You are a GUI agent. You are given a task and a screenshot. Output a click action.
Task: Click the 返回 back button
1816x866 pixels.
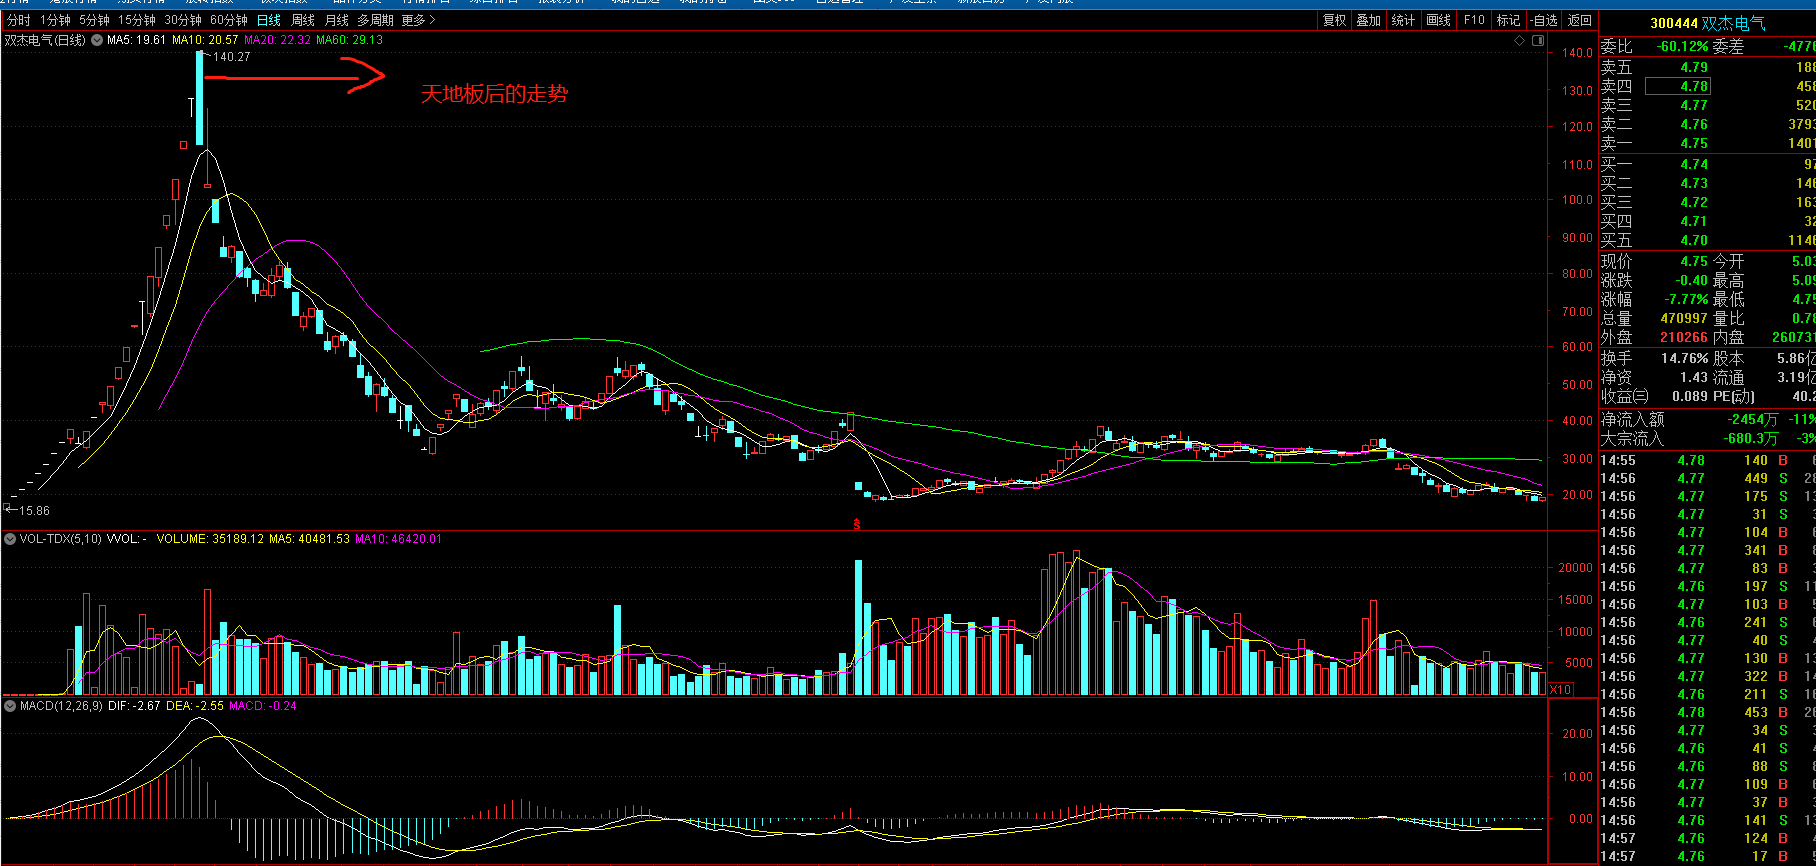1580,20
